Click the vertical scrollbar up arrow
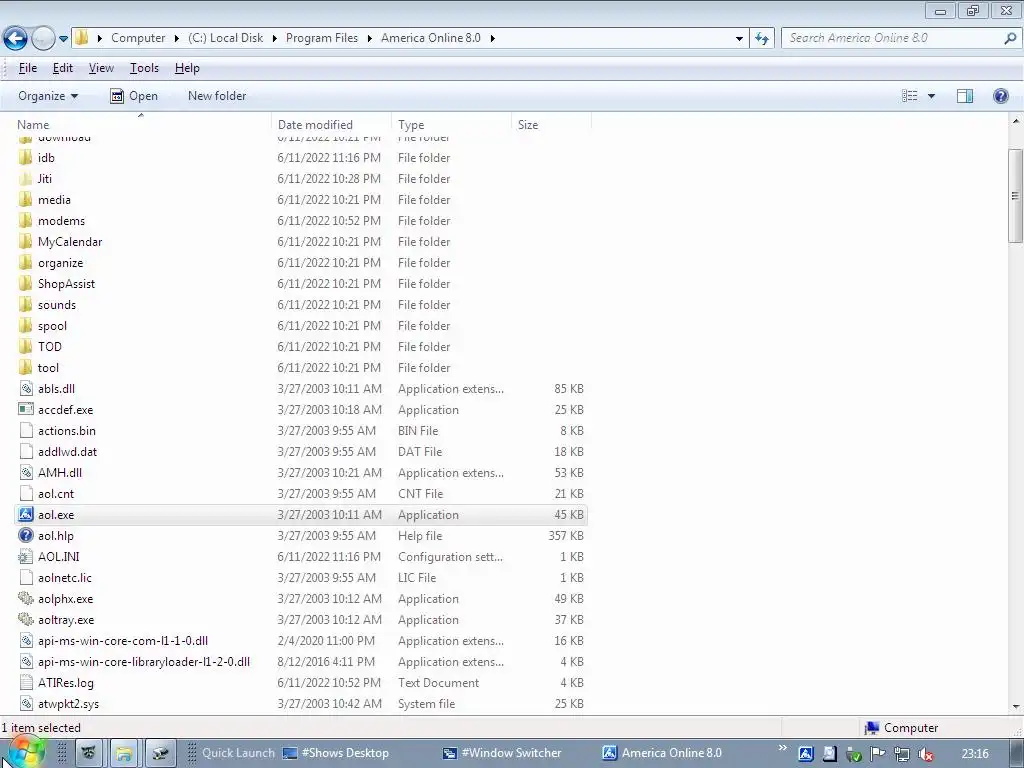The image size is (1024, 768). coord(1016,121)
